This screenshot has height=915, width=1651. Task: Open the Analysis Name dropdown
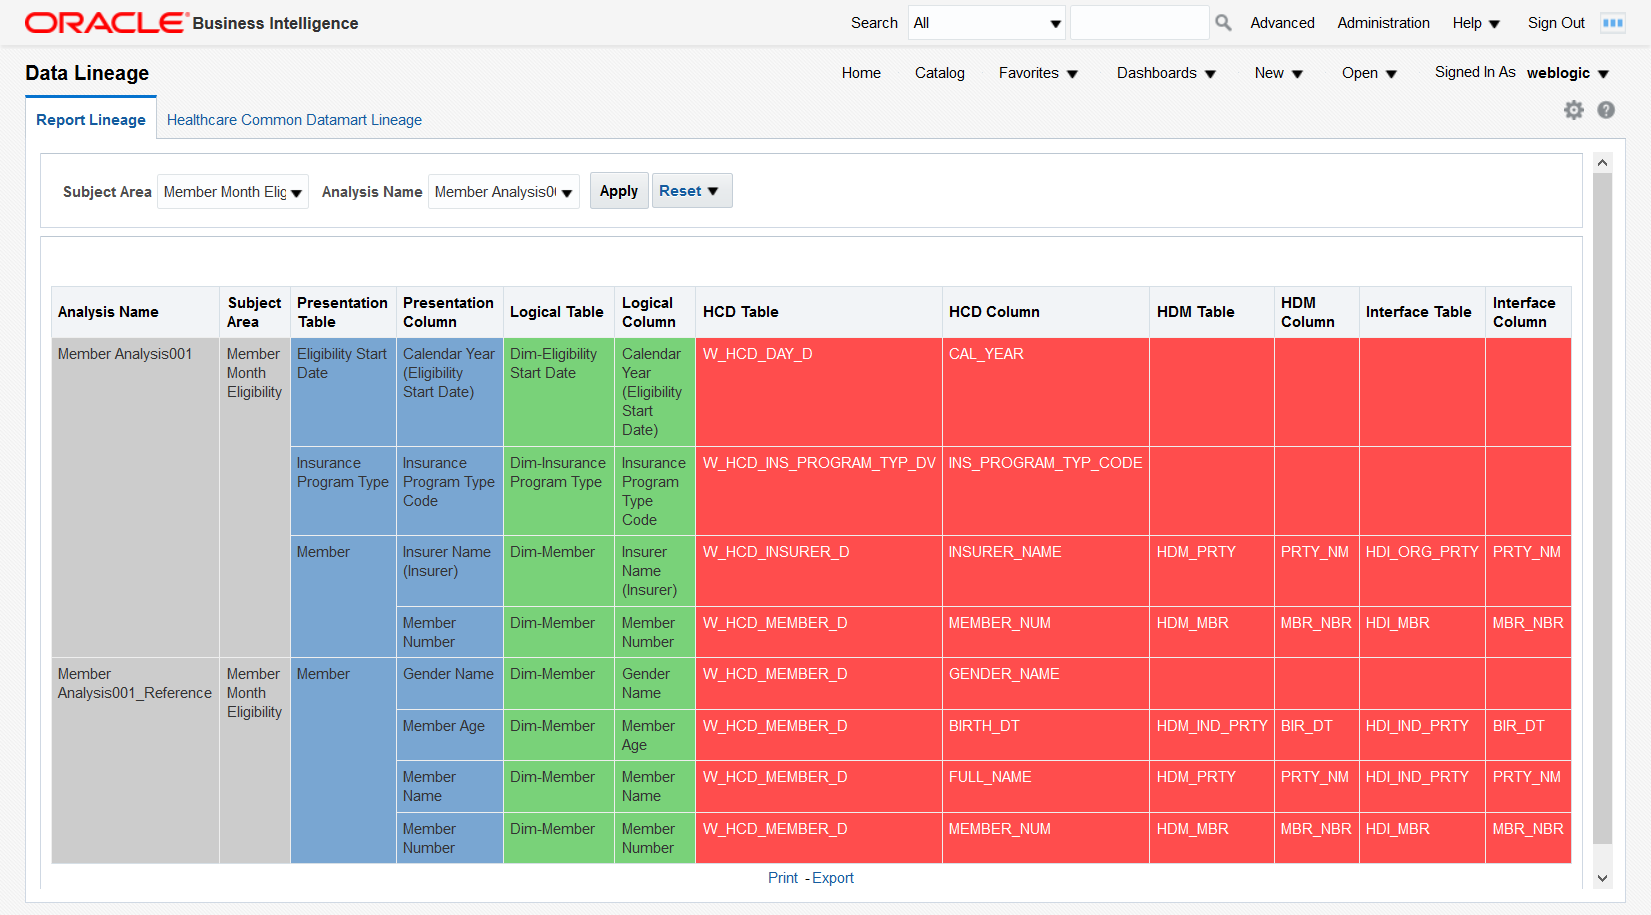click(504, 192)
